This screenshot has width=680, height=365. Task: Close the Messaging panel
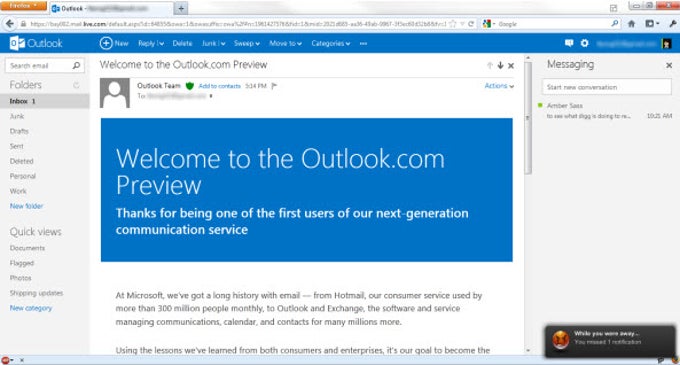coord(669,65)
